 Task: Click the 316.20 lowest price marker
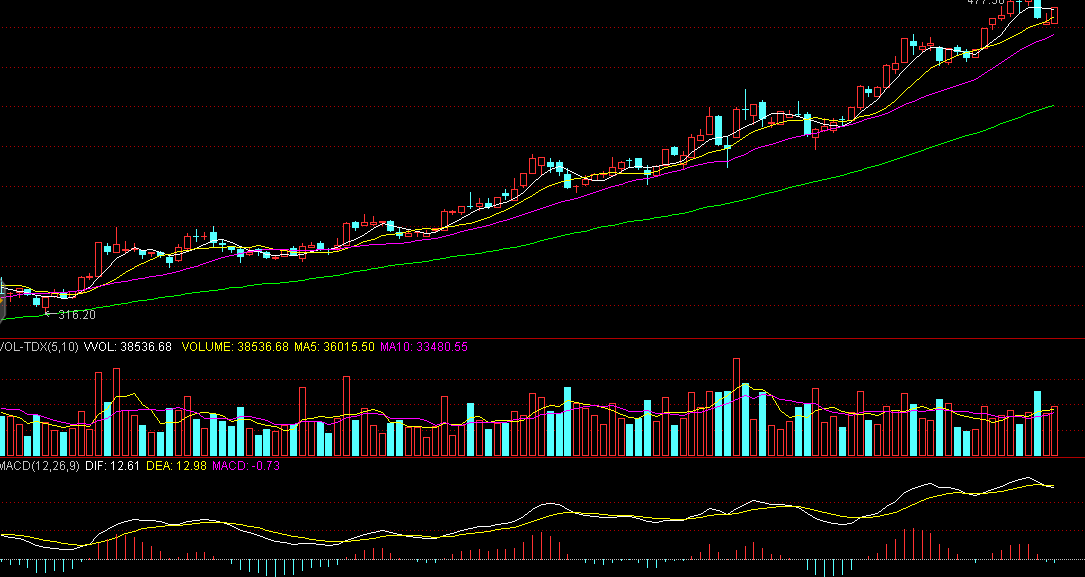point(77,315)
